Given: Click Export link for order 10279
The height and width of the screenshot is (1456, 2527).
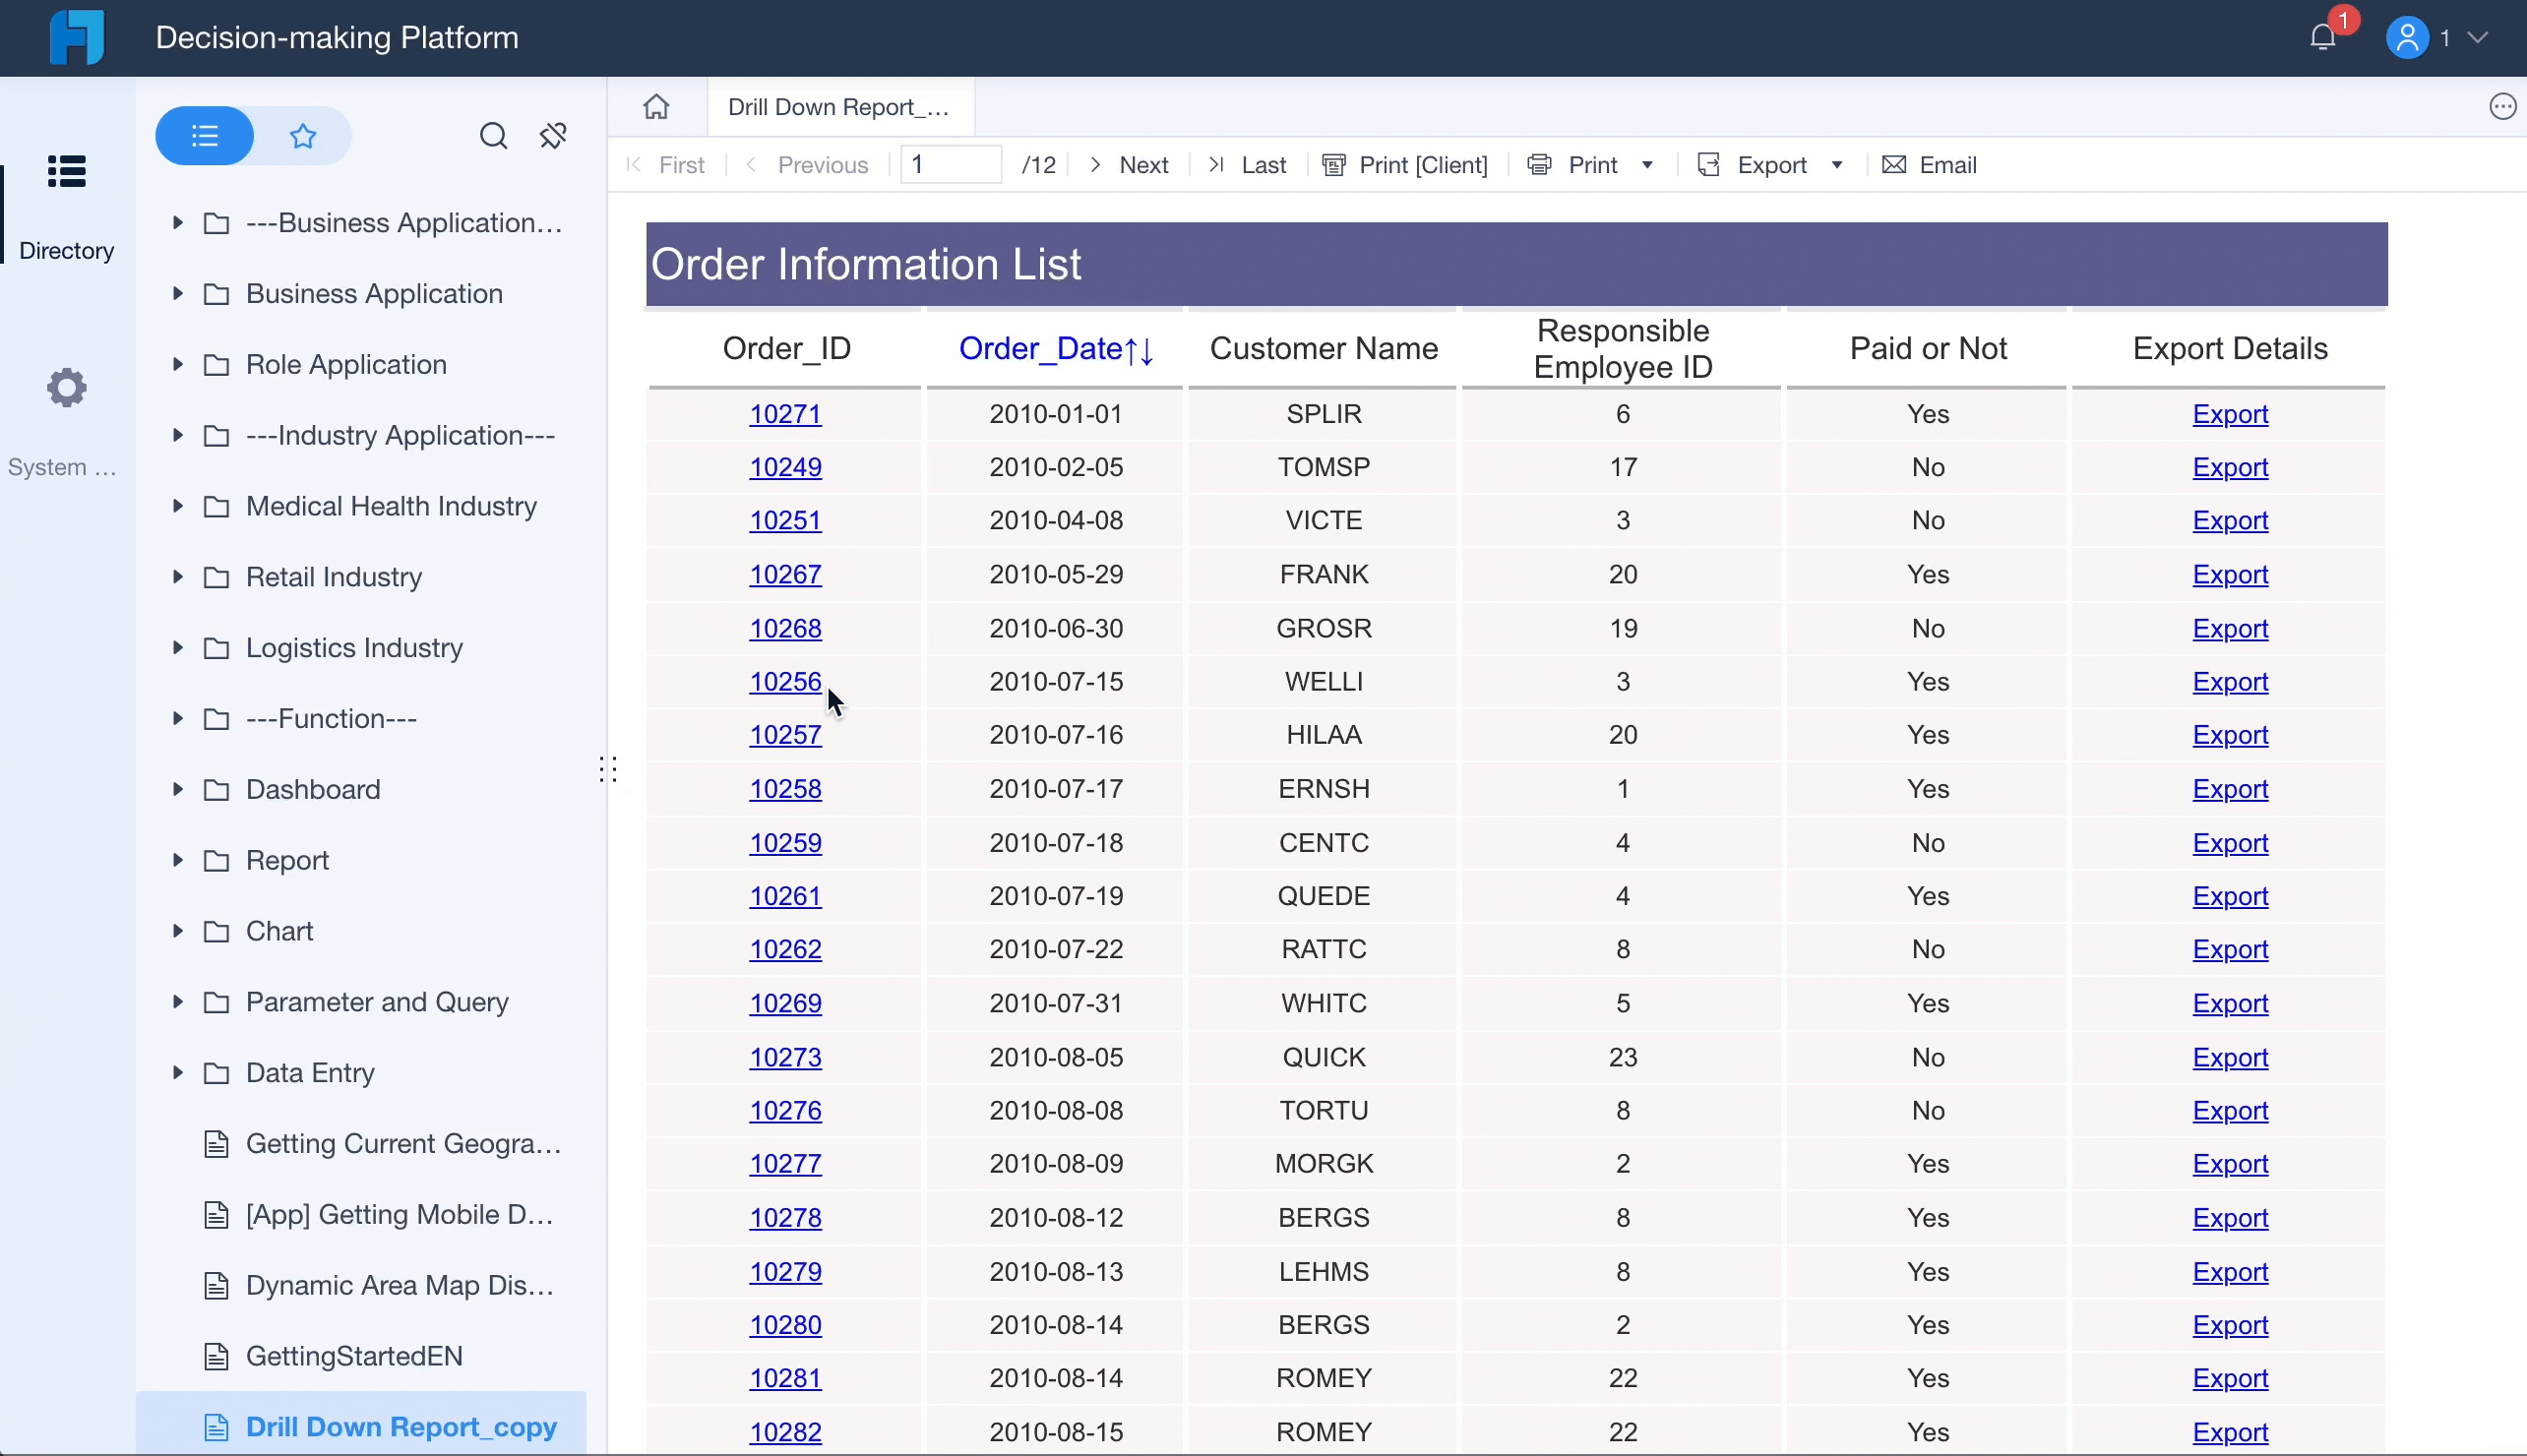Looking at the screenshot, I should [2230, 1272].
